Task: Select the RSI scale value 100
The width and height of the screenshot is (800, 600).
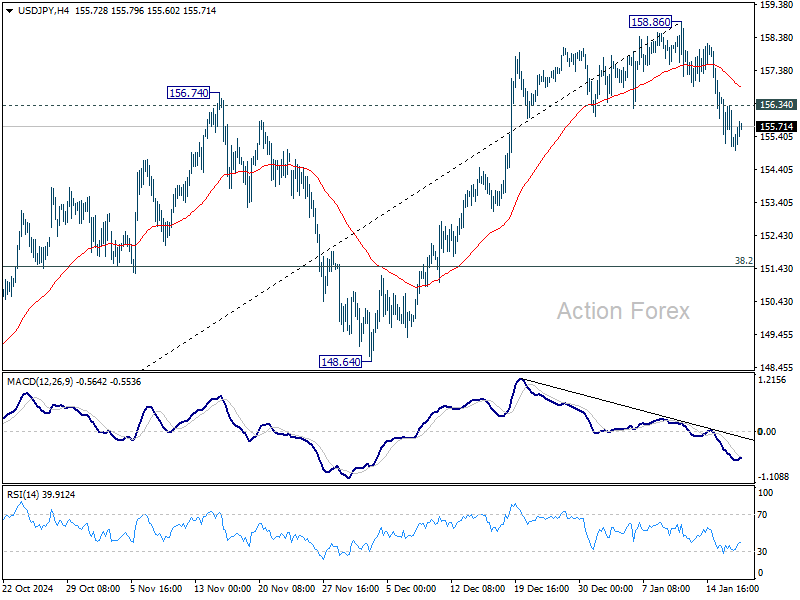Action: click(x=765, y=493)
